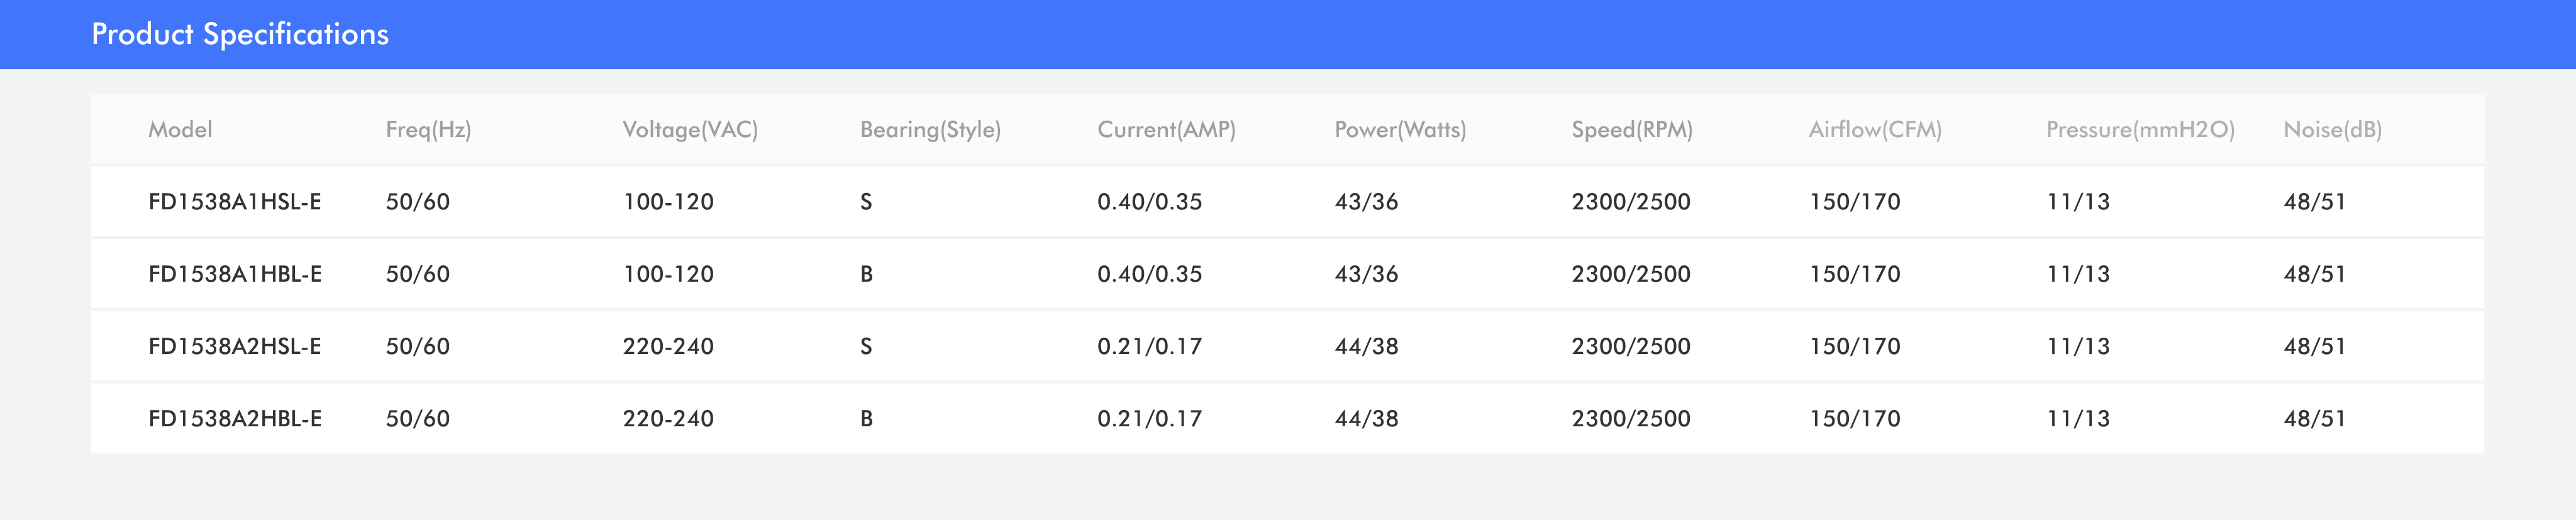Click the Product Specifications heading
This screenshot has height=520, width=2576.
coord(240,34)
